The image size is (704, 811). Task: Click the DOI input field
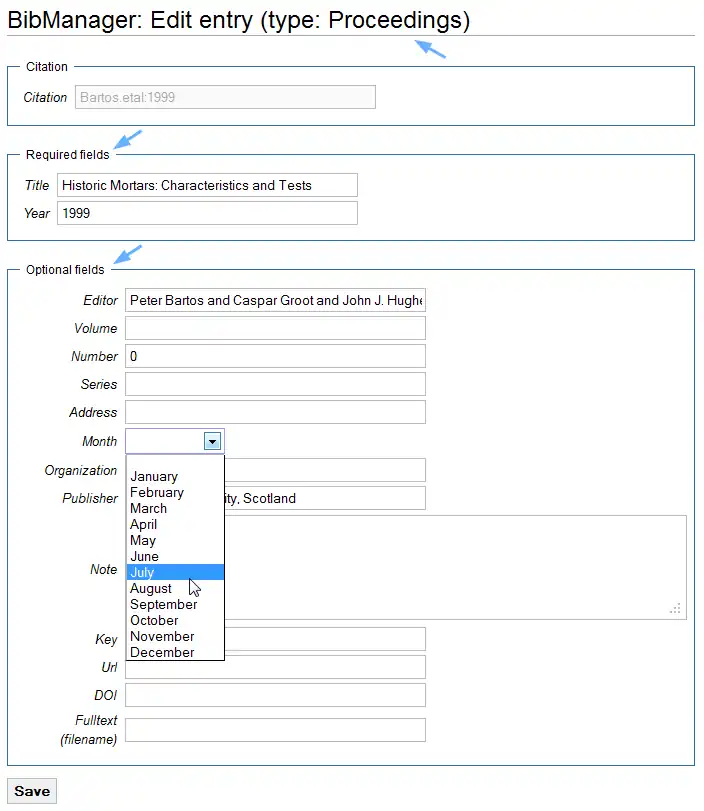tap(275, 695)
